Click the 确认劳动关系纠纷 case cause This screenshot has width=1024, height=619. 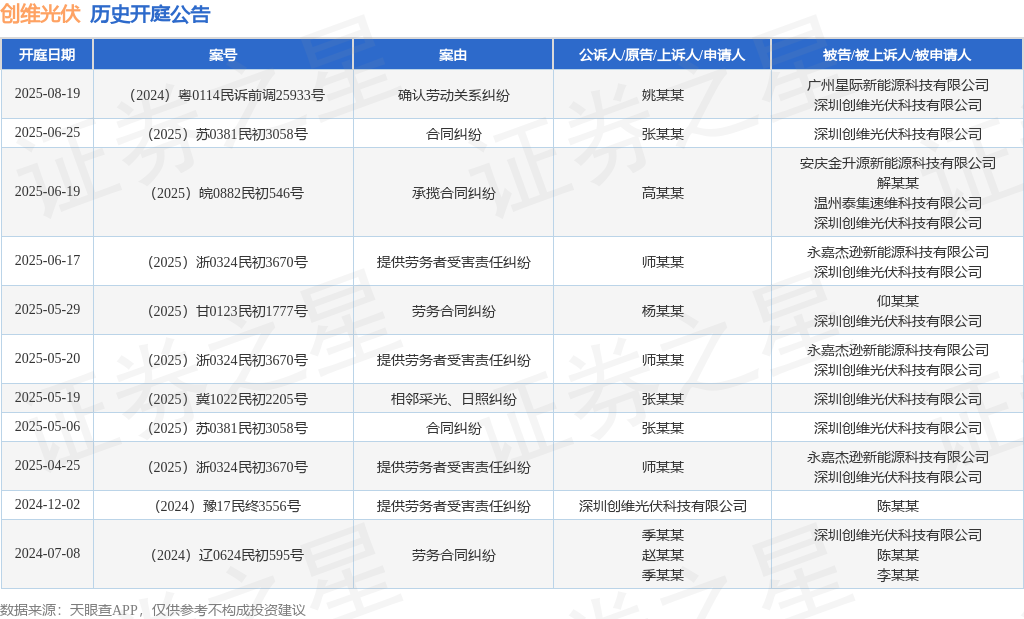pyautogui.click(x=453, y=95)
